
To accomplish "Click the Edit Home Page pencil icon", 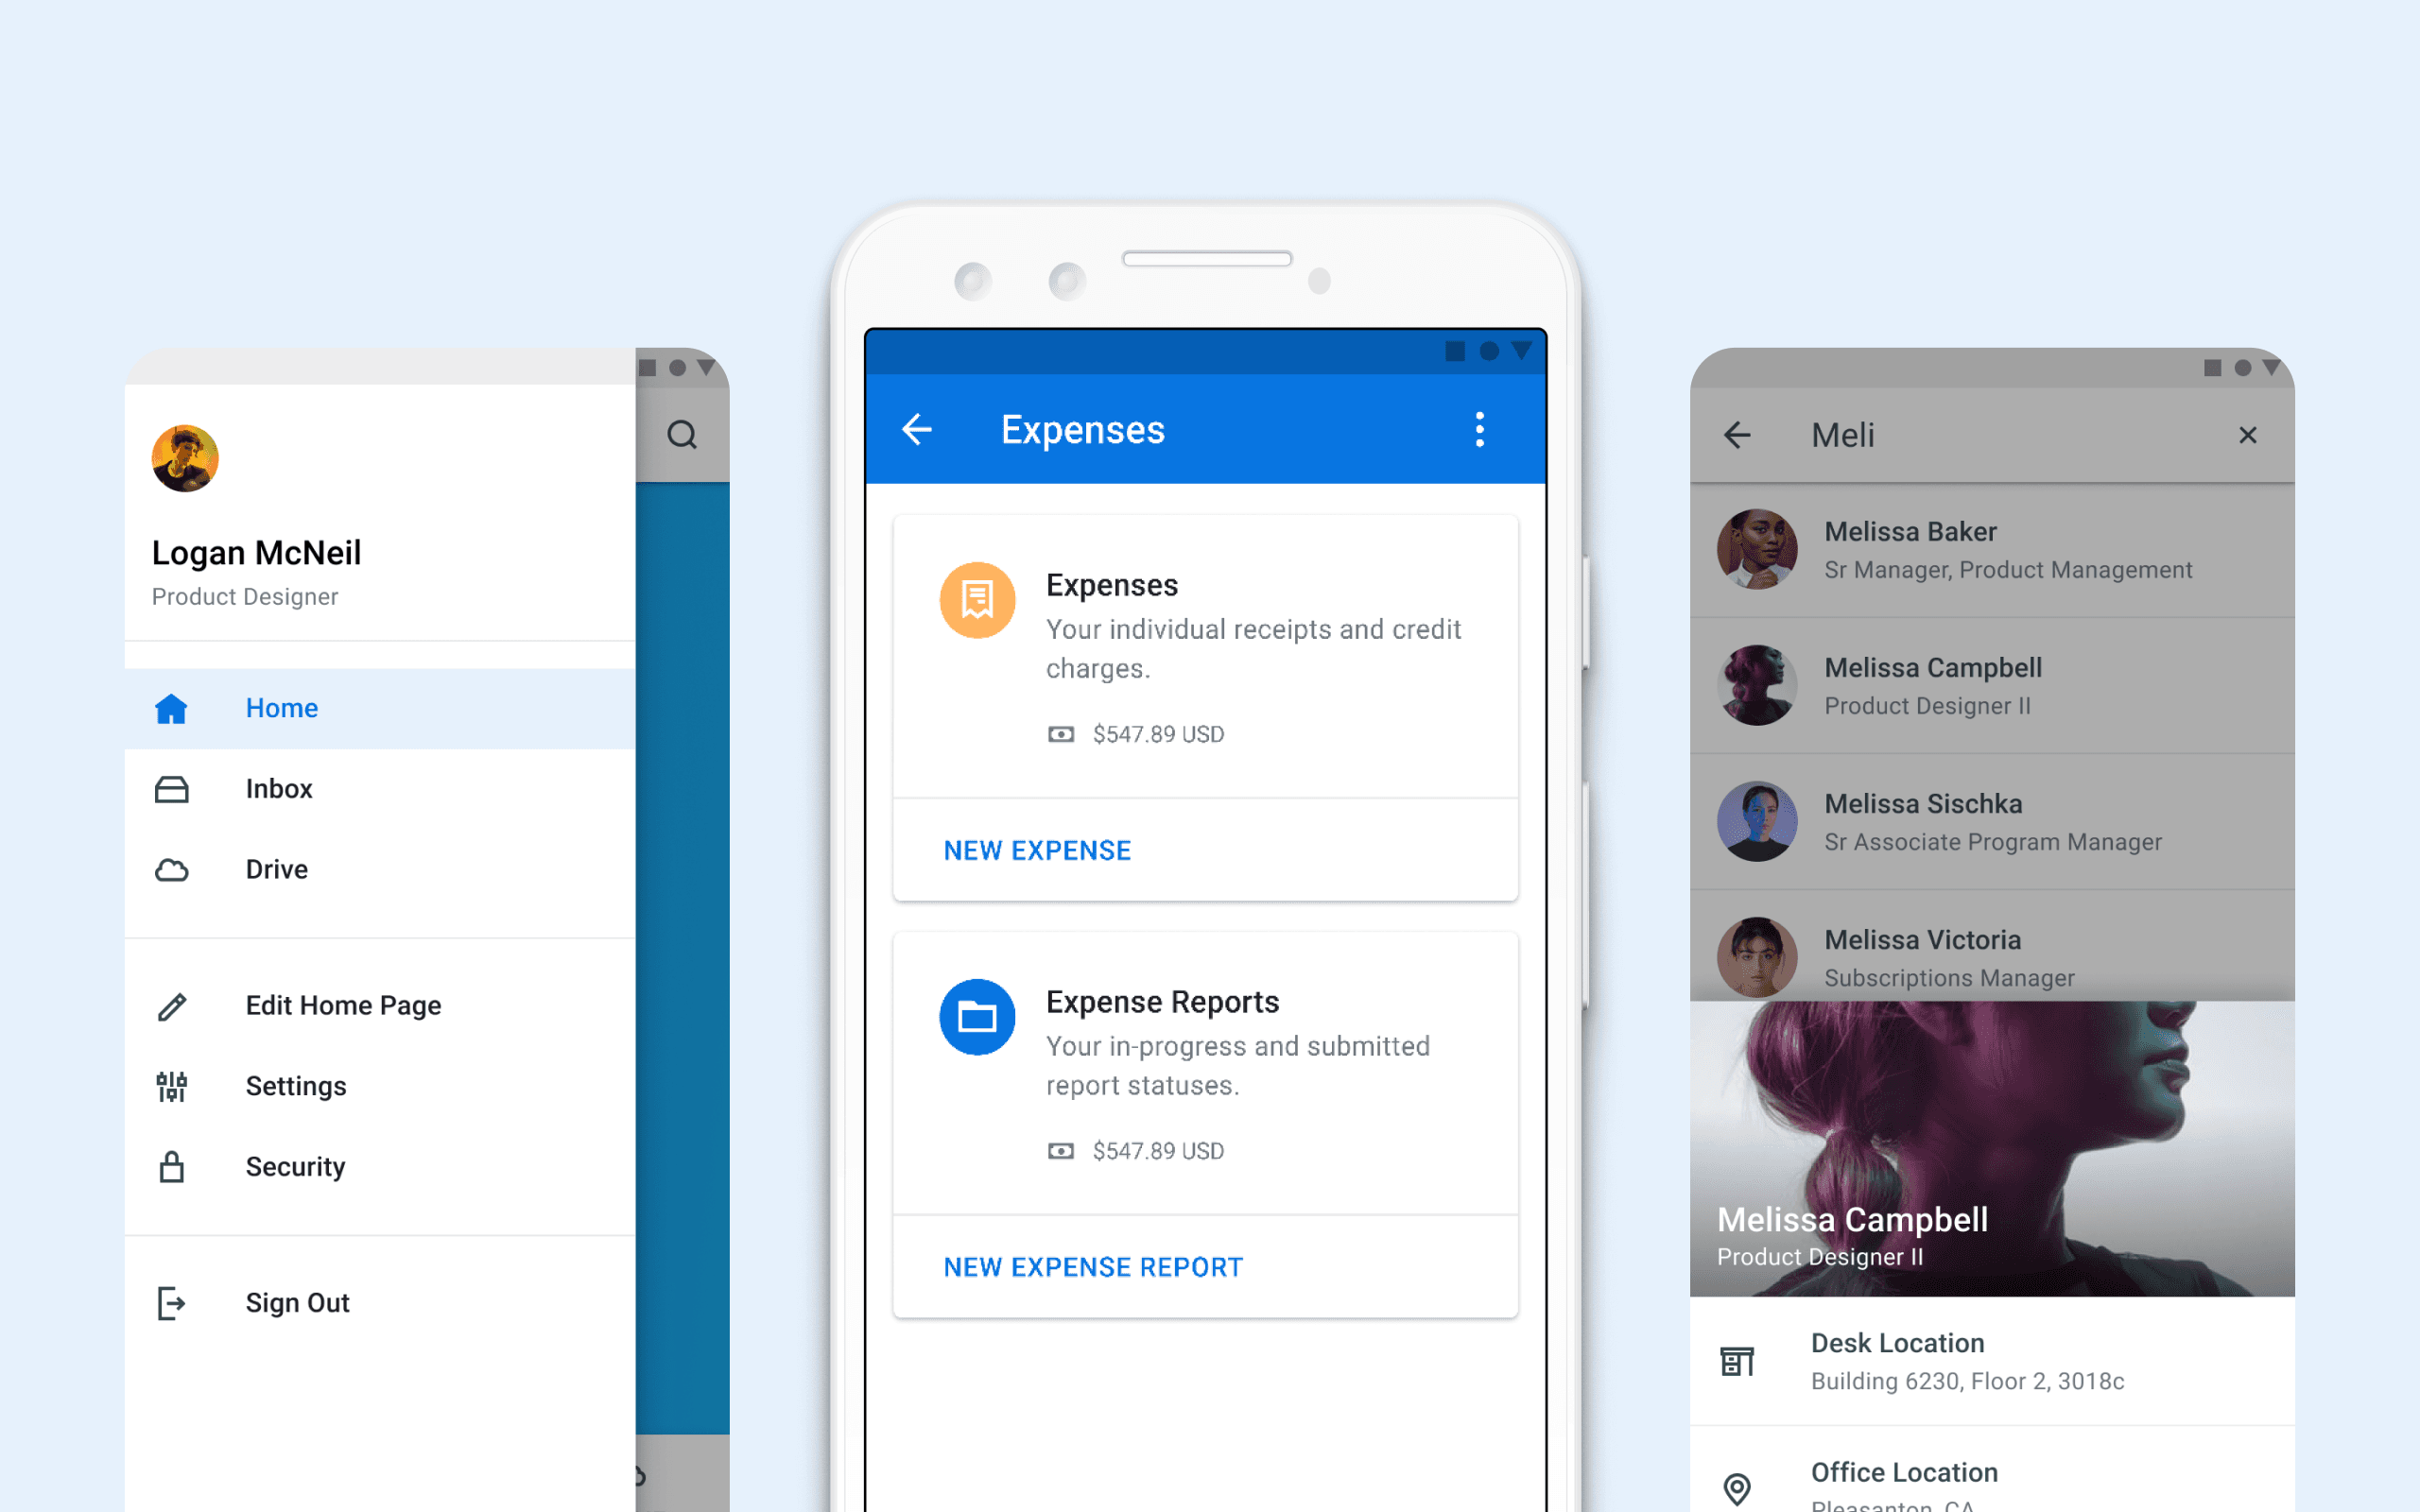I will pyautogui.click(x=169, y=1004).
